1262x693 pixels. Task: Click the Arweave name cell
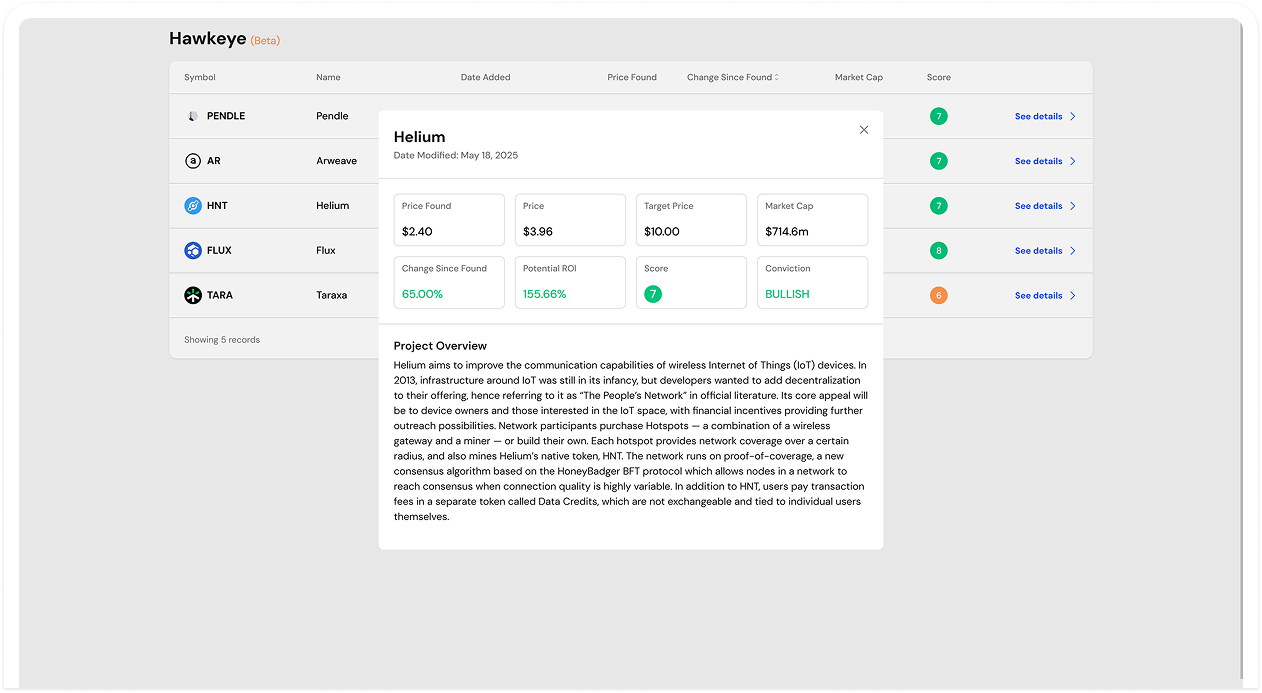[x=336, y=161]
